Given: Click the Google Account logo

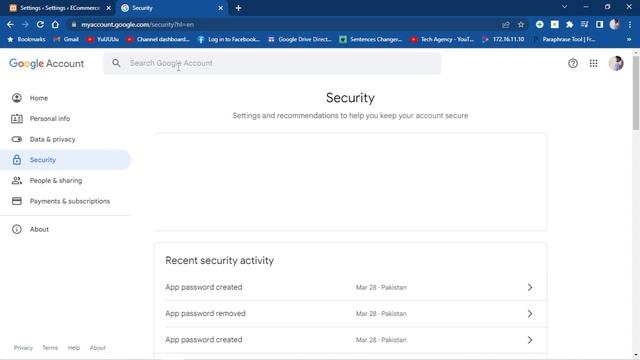Looking at the screenshot, I should tap(47, 63).
